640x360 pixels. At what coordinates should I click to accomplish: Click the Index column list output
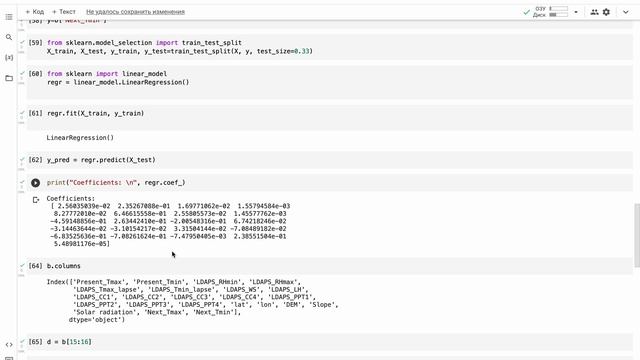coord(192,301)
